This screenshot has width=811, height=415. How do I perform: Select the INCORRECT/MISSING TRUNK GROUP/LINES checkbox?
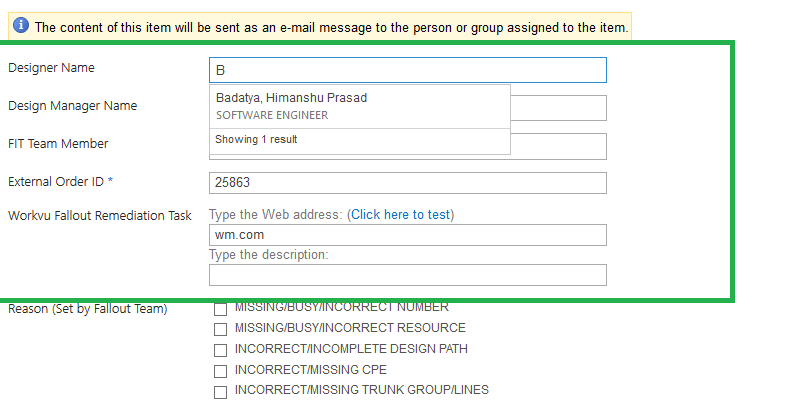point(220,391)
